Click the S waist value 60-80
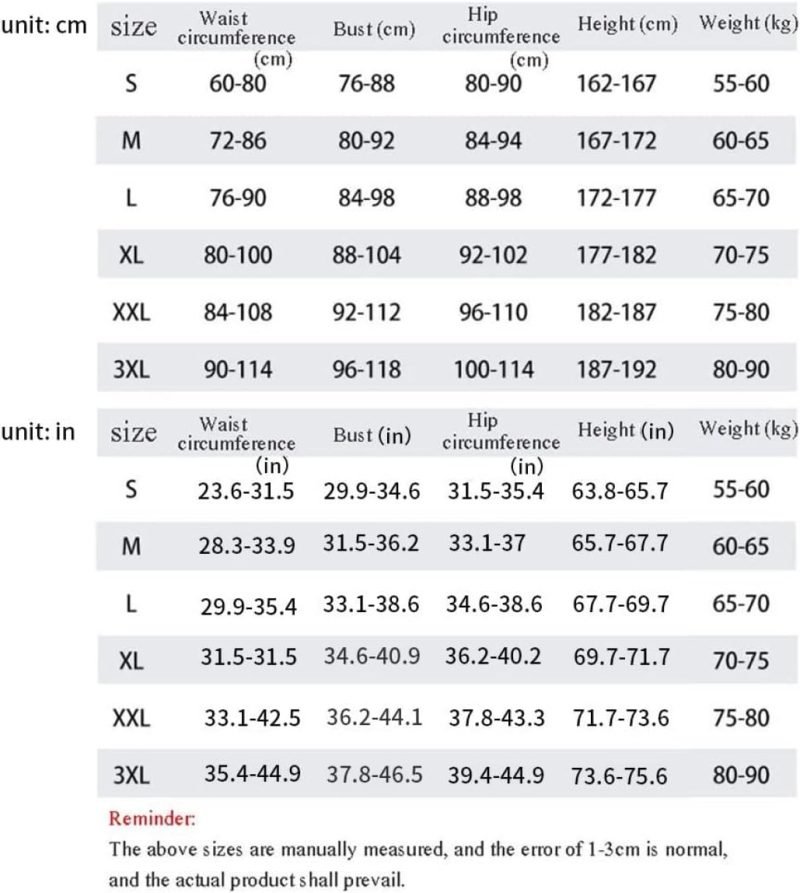 pyautogui.click(x=239, y=83)
